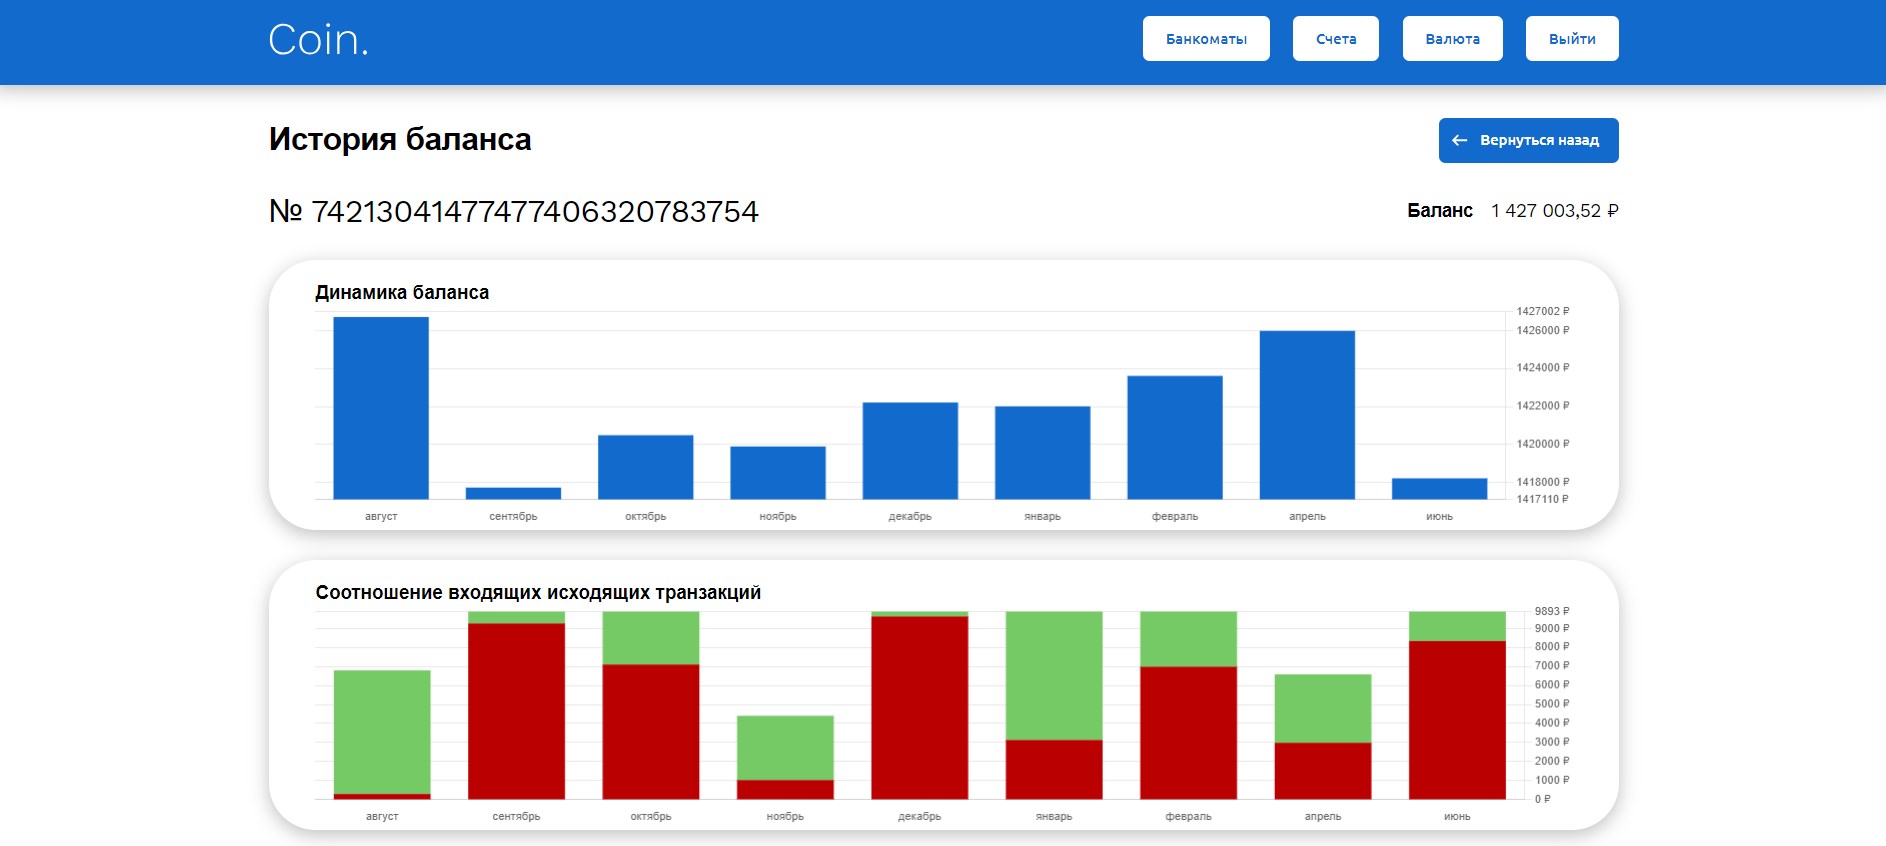This screenshot has height=846, width=1886.
Task: Click the green segment of ноябрь bar
Action: [785, 747]
